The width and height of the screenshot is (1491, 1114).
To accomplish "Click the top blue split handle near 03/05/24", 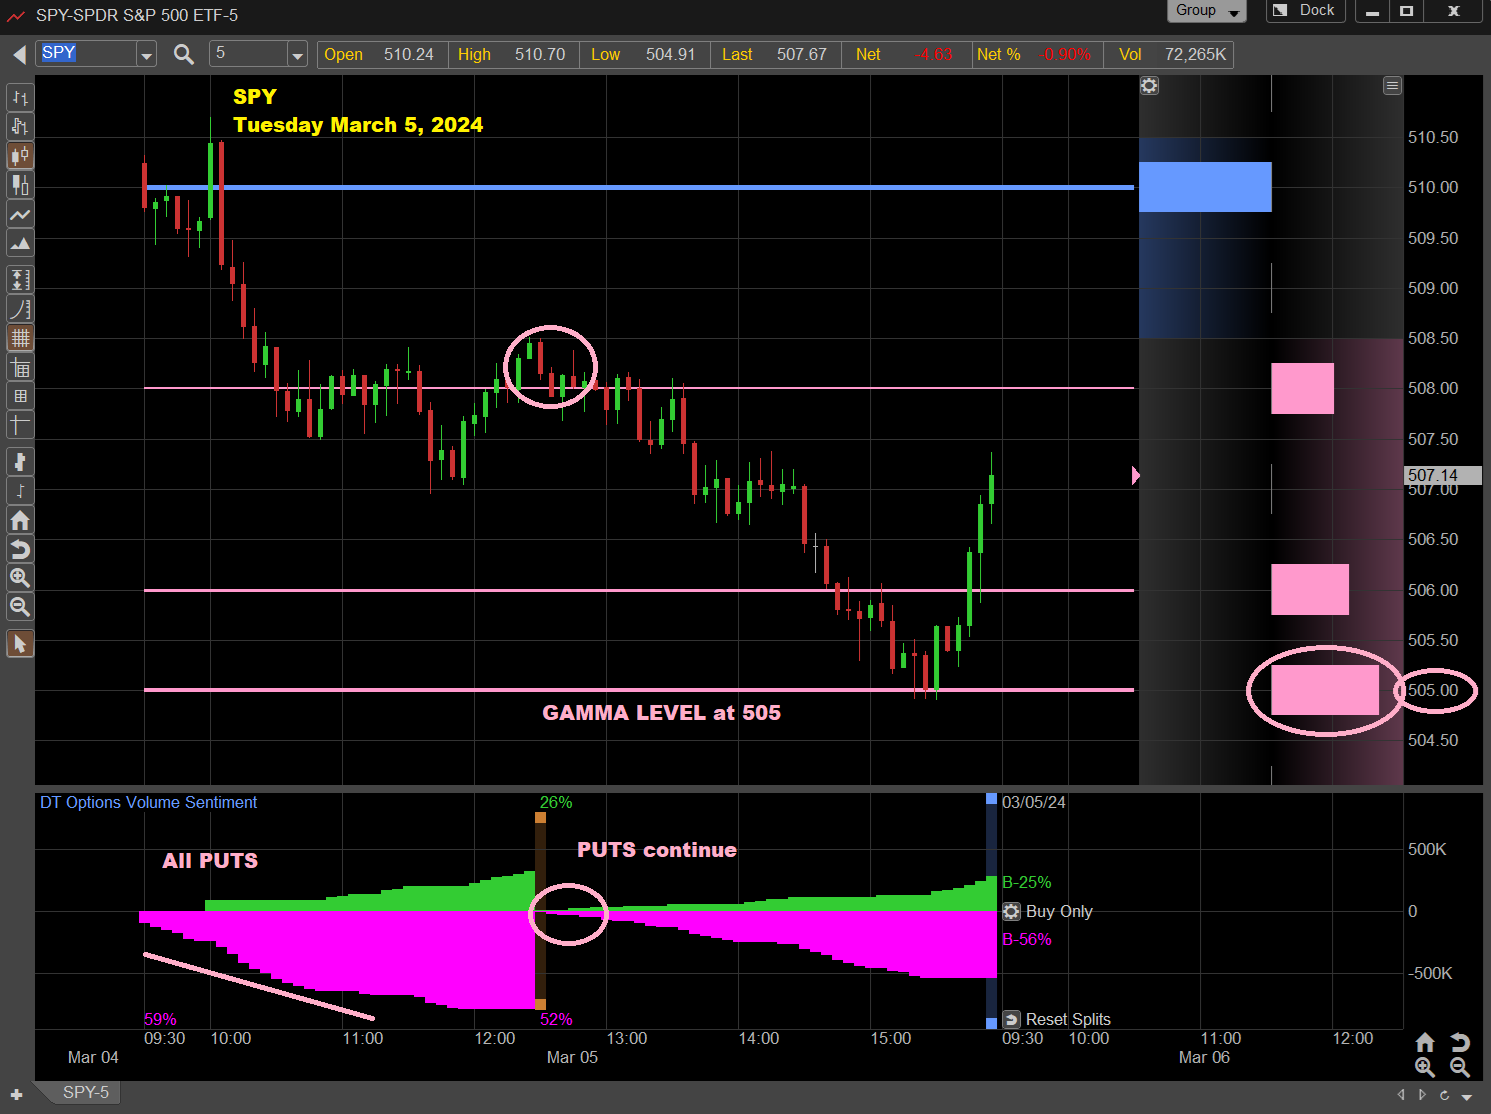I will coord(991,799).
